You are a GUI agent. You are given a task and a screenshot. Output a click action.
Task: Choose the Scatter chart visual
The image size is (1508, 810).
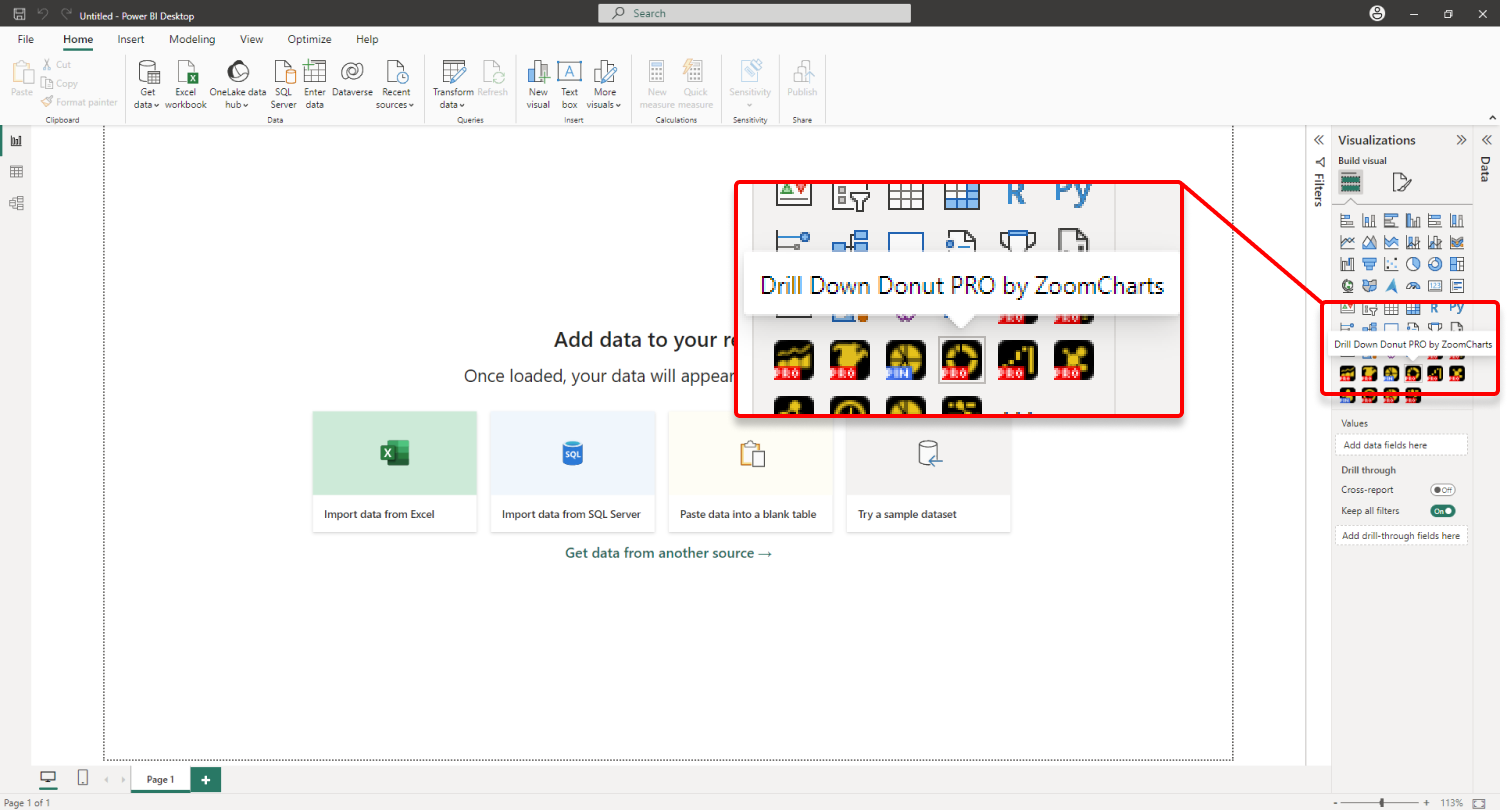coord(1391,265)
